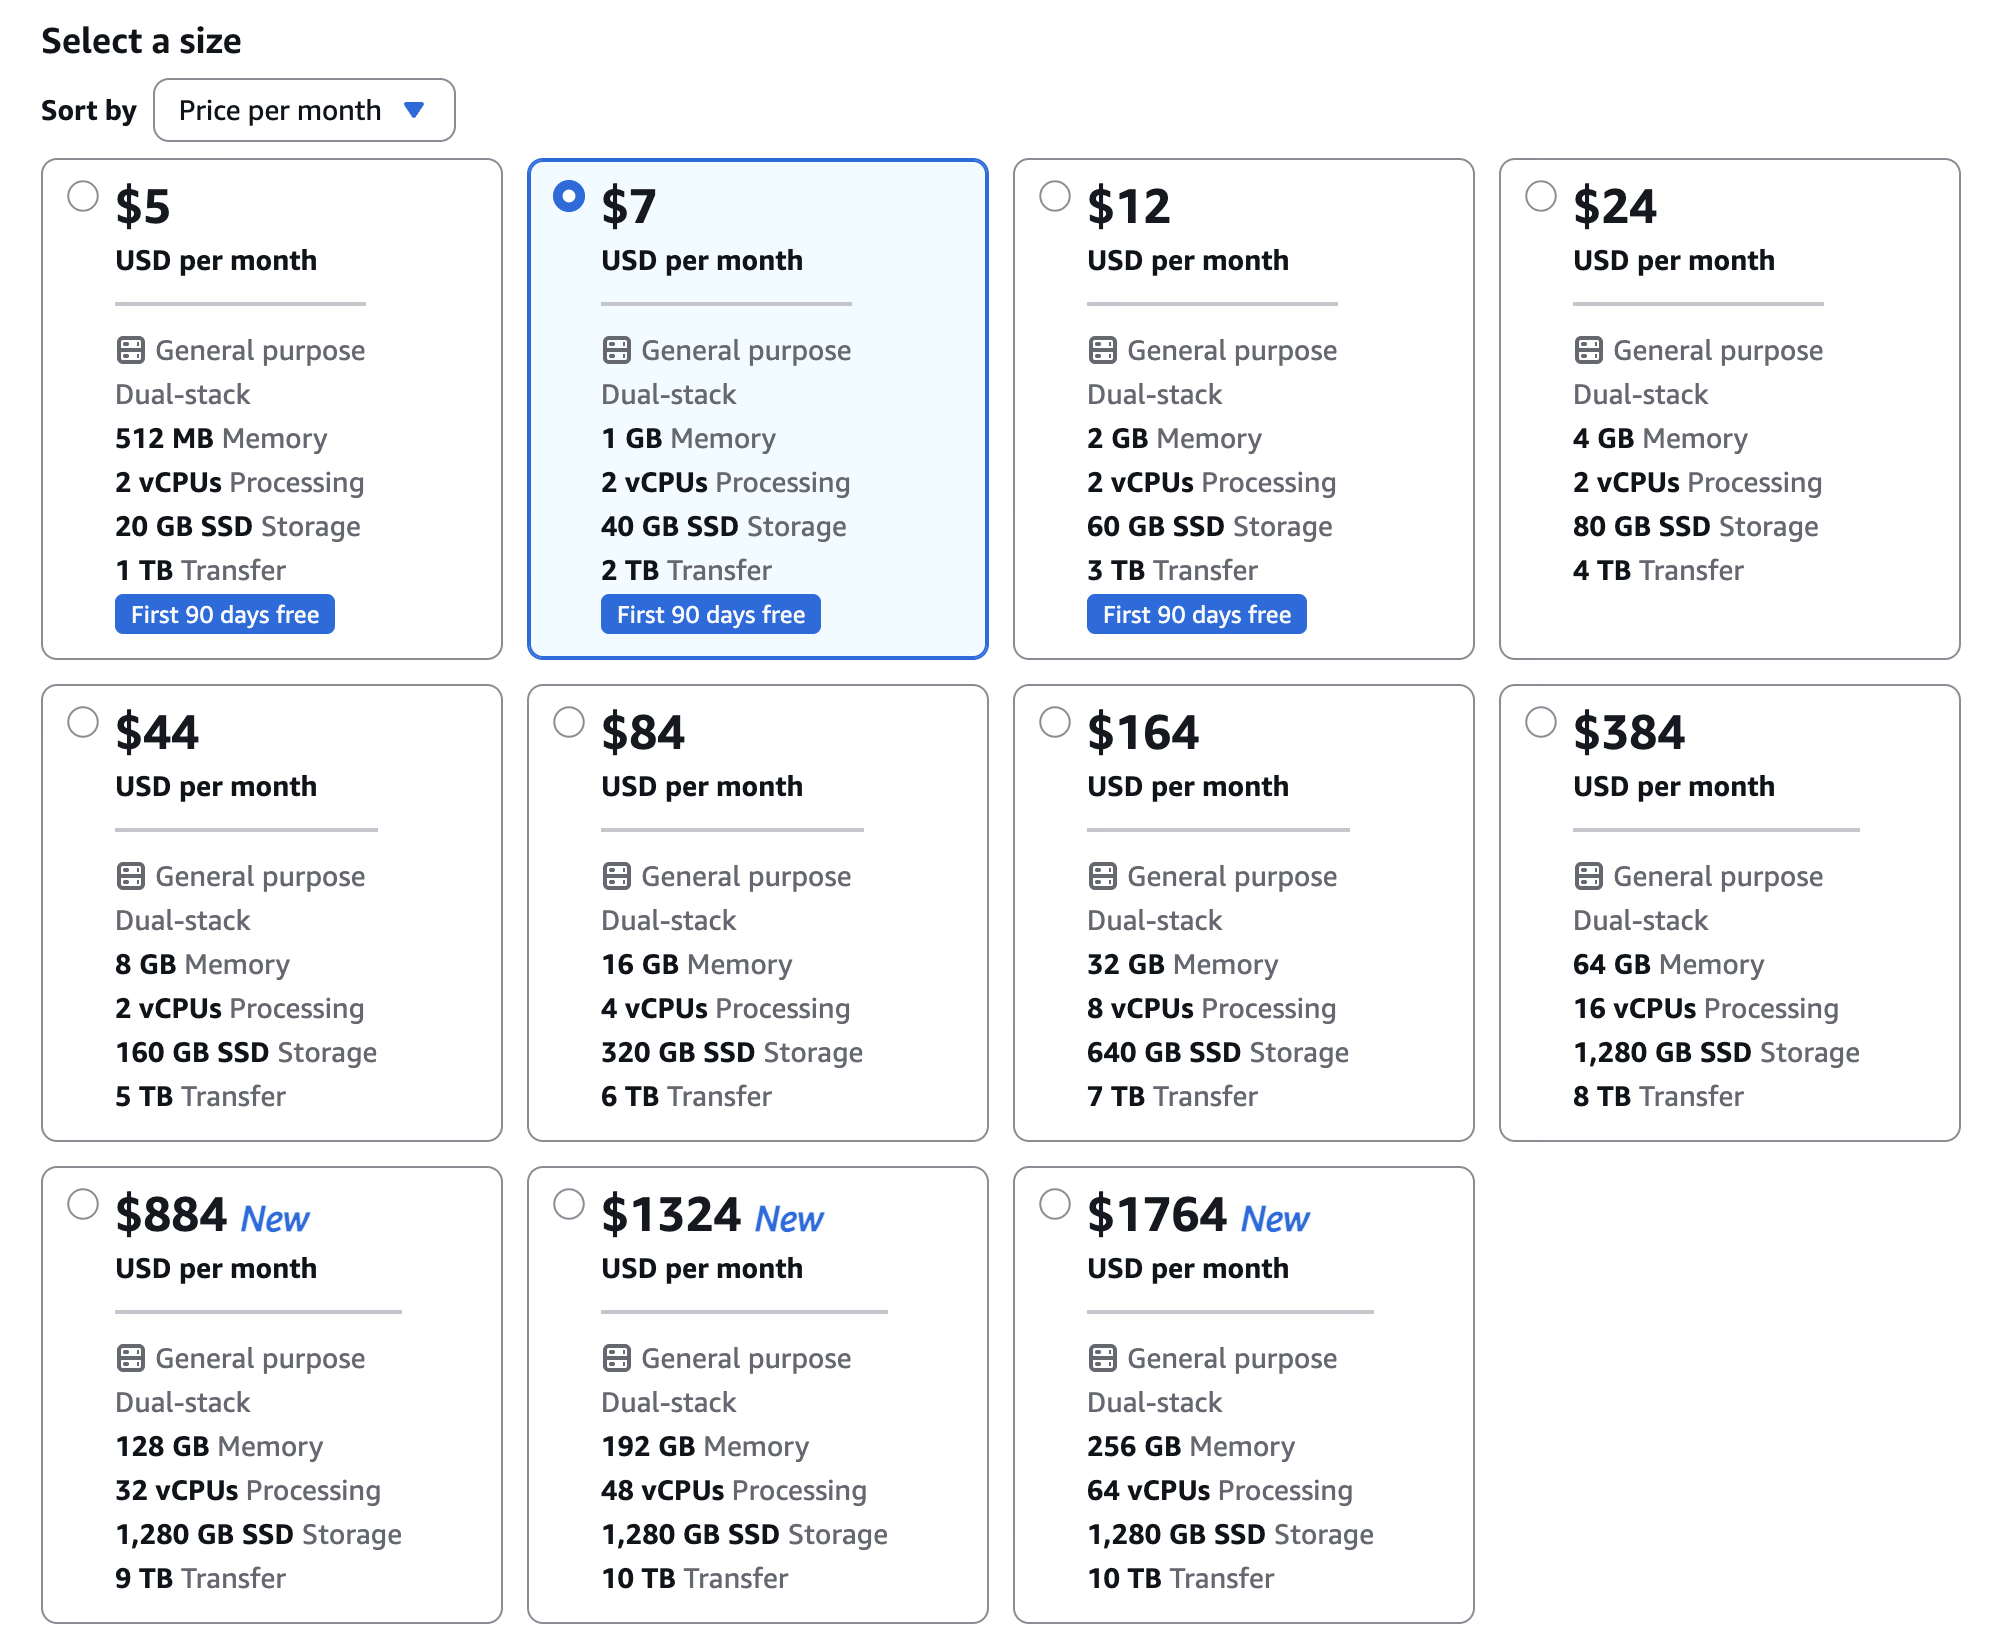Click the blue dropdown arrow in Sort by
The image size is (1990, 1644).
[x=414, y=110]
